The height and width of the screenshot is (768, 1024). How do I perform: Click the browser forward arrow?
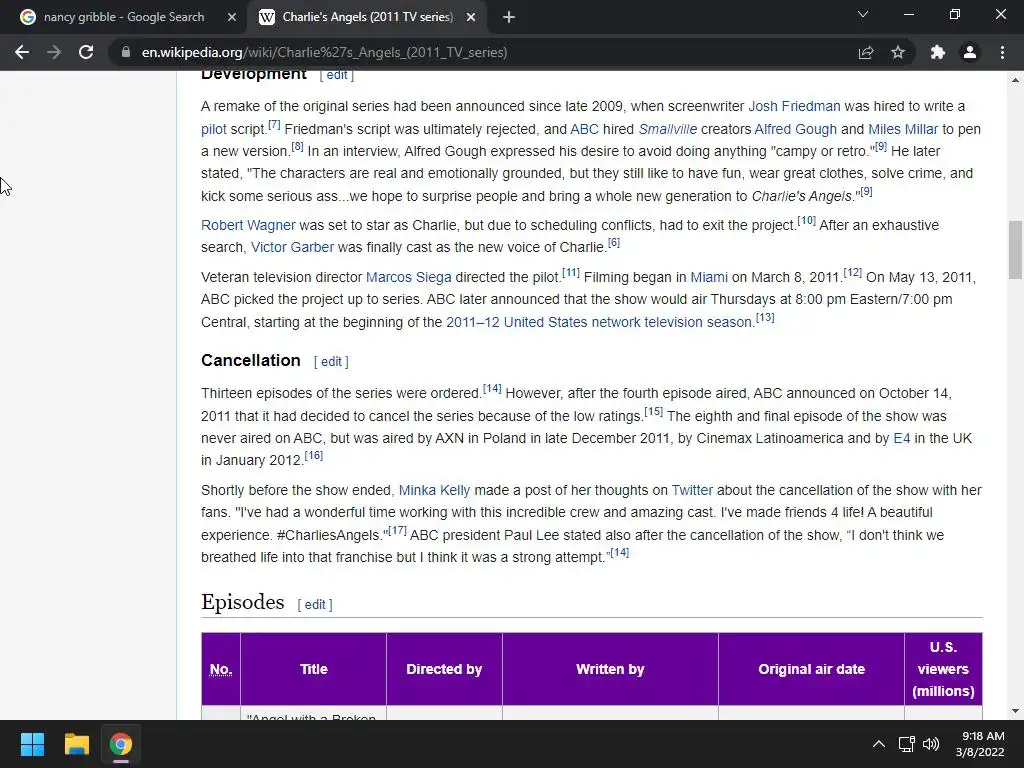pyautogui.click(x=54, y=52)
